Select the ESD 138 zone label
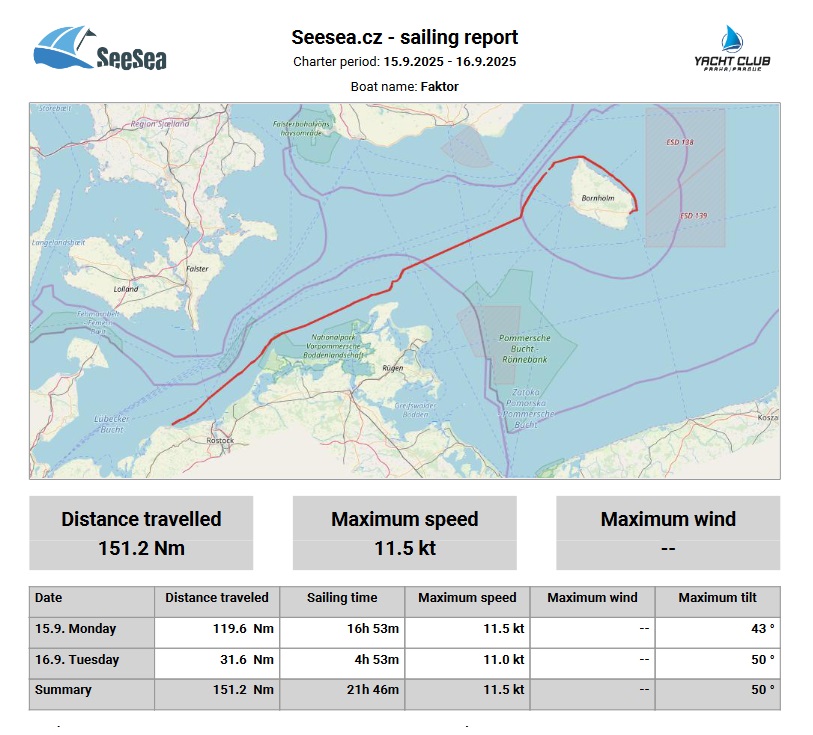 [x=680, y=143]
